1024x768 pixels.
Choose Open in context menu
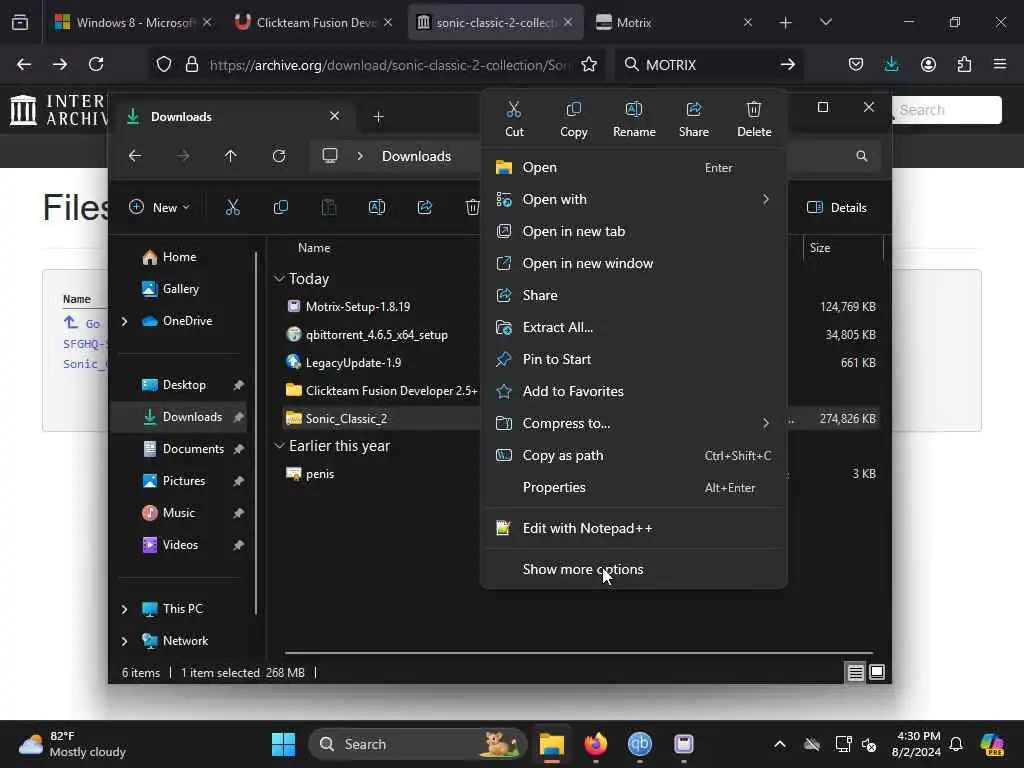coord(633,167)
